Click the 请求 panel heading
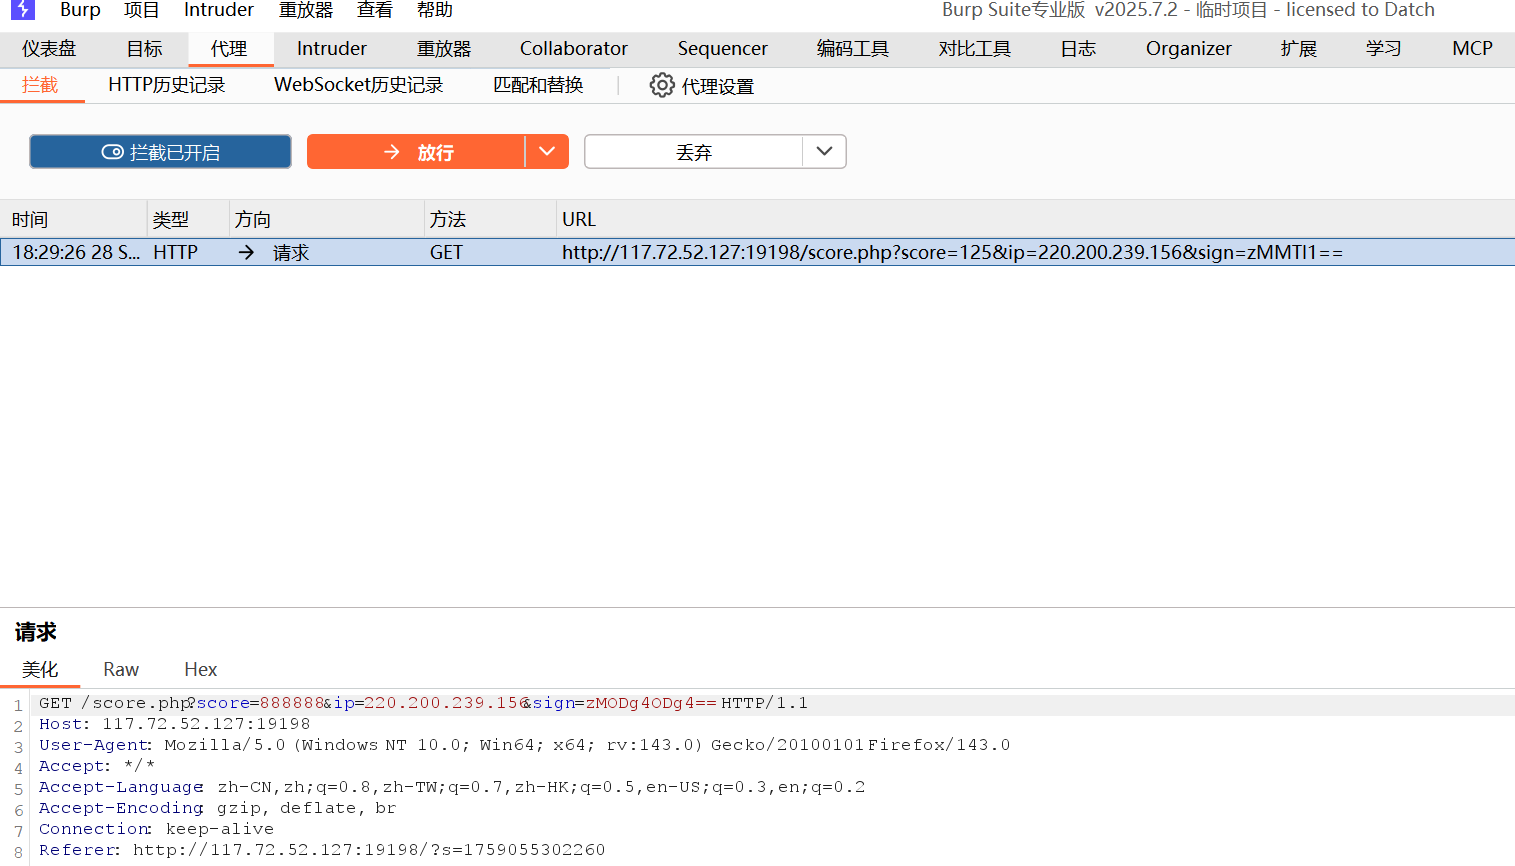Viewport: 1515px width, 866px height. pyautogui.click(x=36, y=632)
